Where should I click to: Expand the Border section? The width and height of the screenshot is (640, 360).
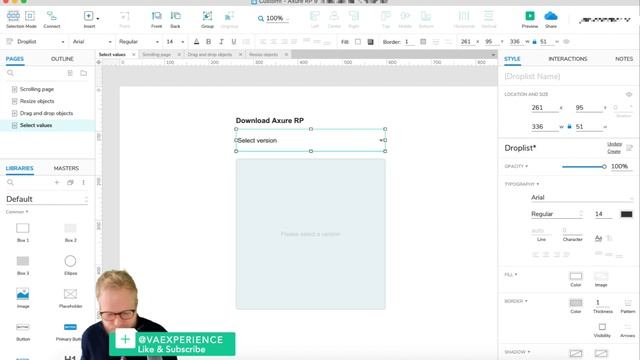pos(516,301)
